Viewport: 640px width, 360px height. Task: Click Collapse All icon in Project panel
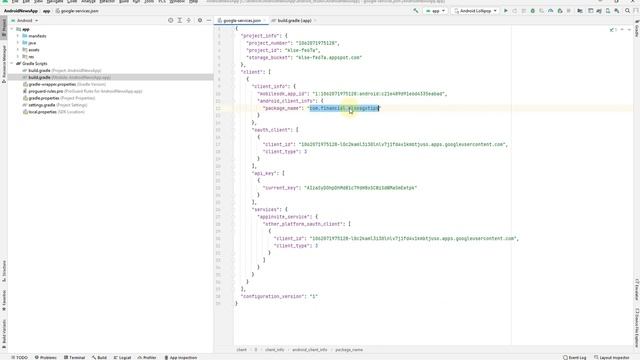[x=189, y=20]
